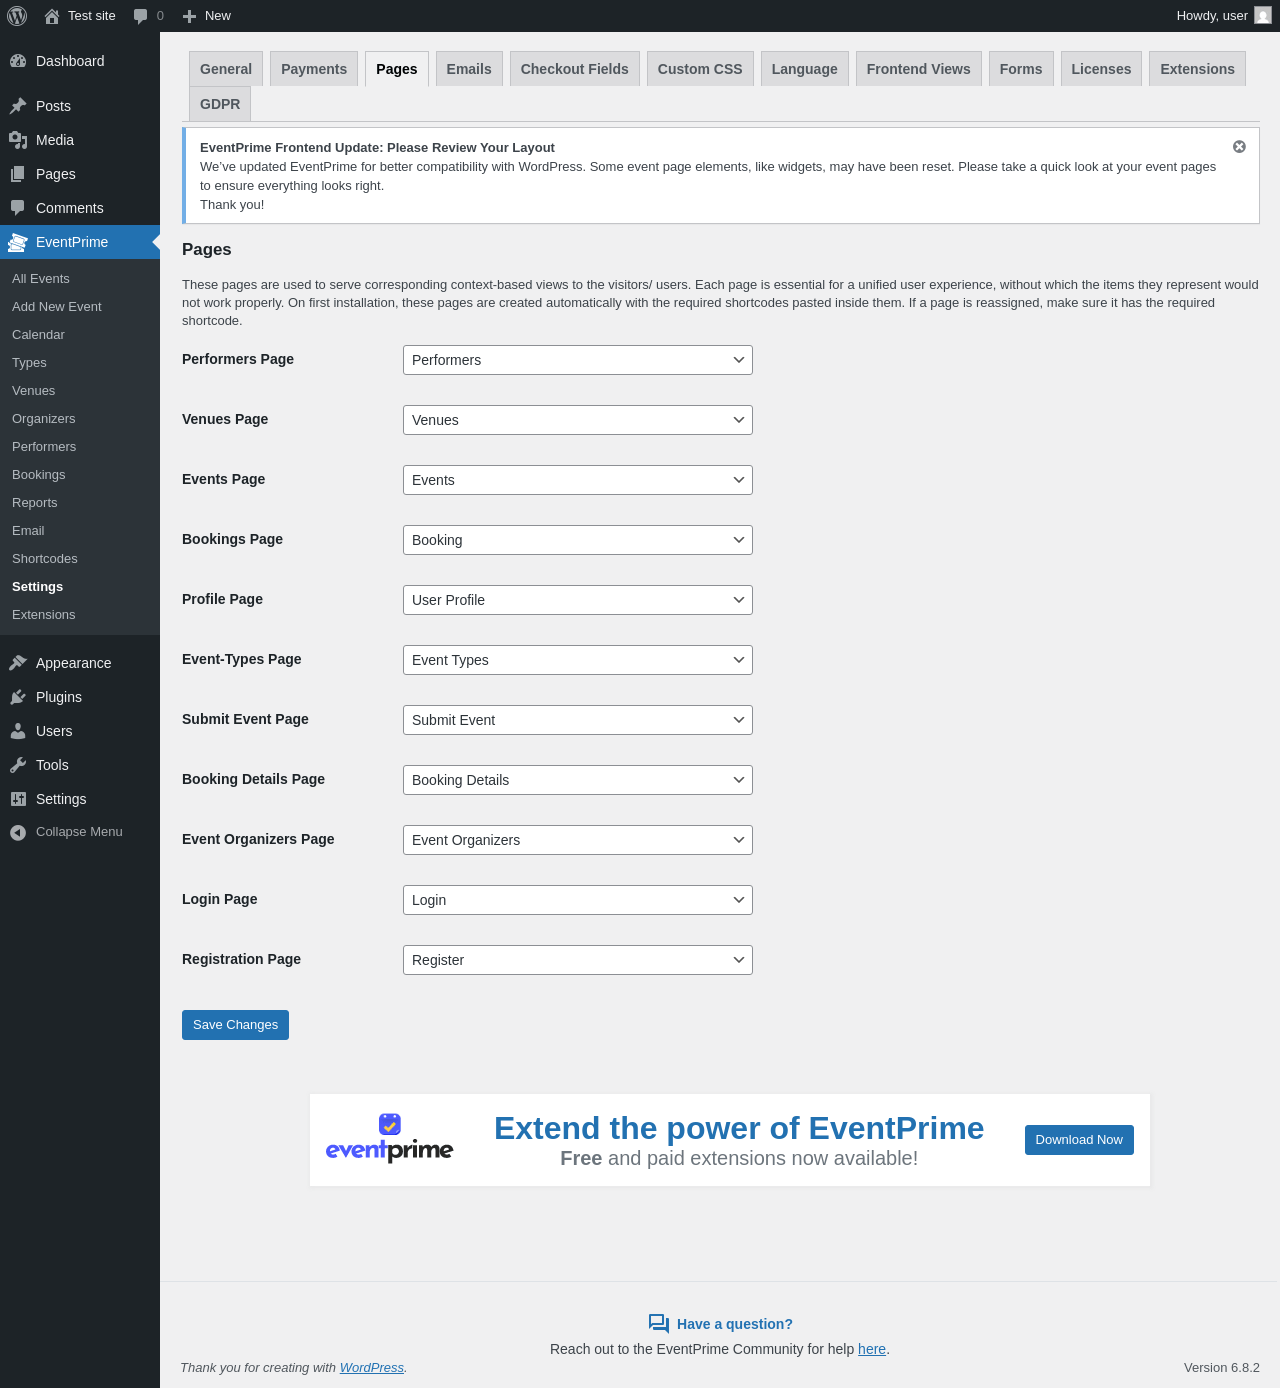
Task: Open the WordPress footer link
Action: click(372, 1368)
